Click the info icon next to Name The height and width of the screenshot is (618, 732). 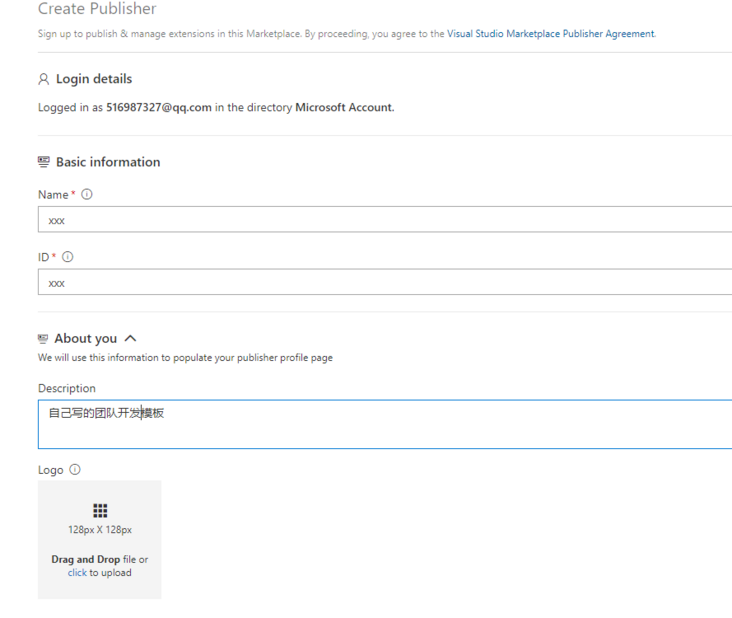tap(87, 195)
